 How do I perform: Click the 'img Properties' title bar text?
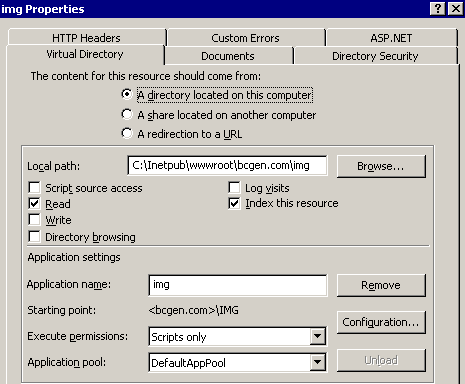[43, 9]
